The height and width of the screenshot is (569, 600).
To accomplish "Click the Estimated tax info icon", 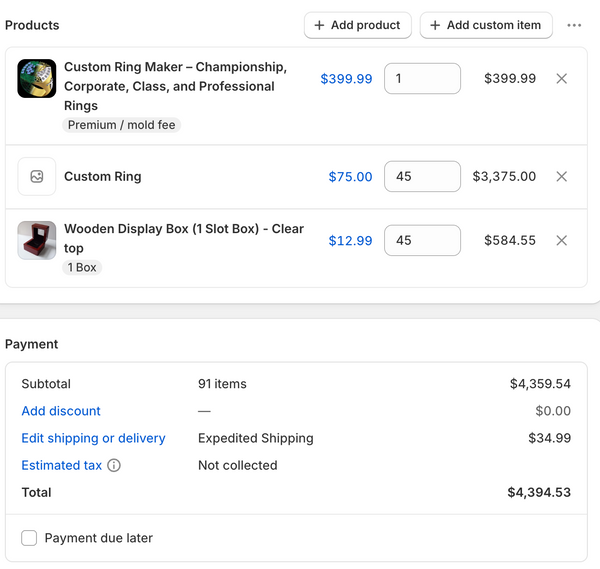I will pyautogui.click(x=114, y=465).
